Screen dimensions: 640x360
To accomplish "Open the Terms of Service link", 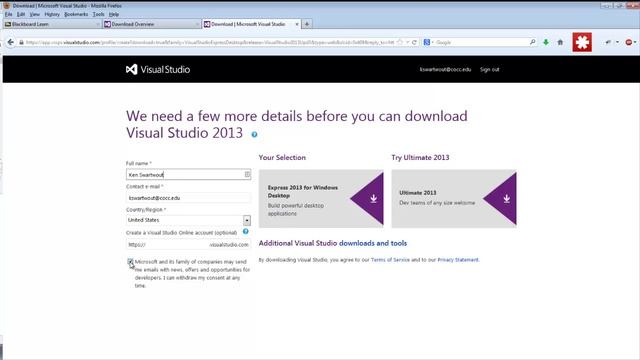I will point(390,260).
